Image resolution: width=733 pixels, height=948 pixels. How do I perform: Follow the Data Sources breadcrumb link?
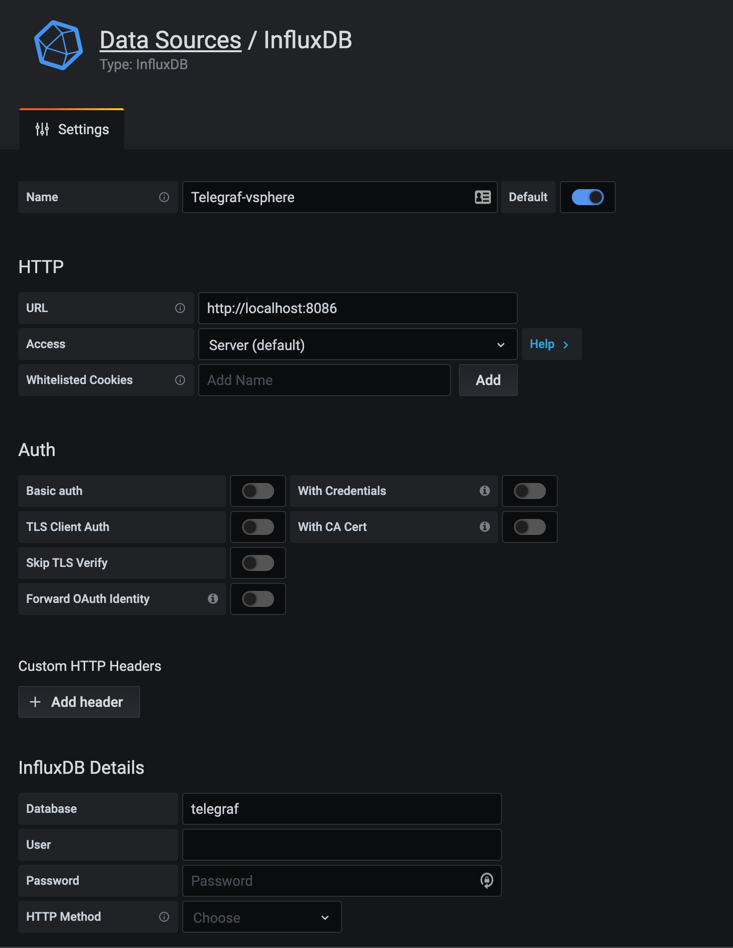171,40
